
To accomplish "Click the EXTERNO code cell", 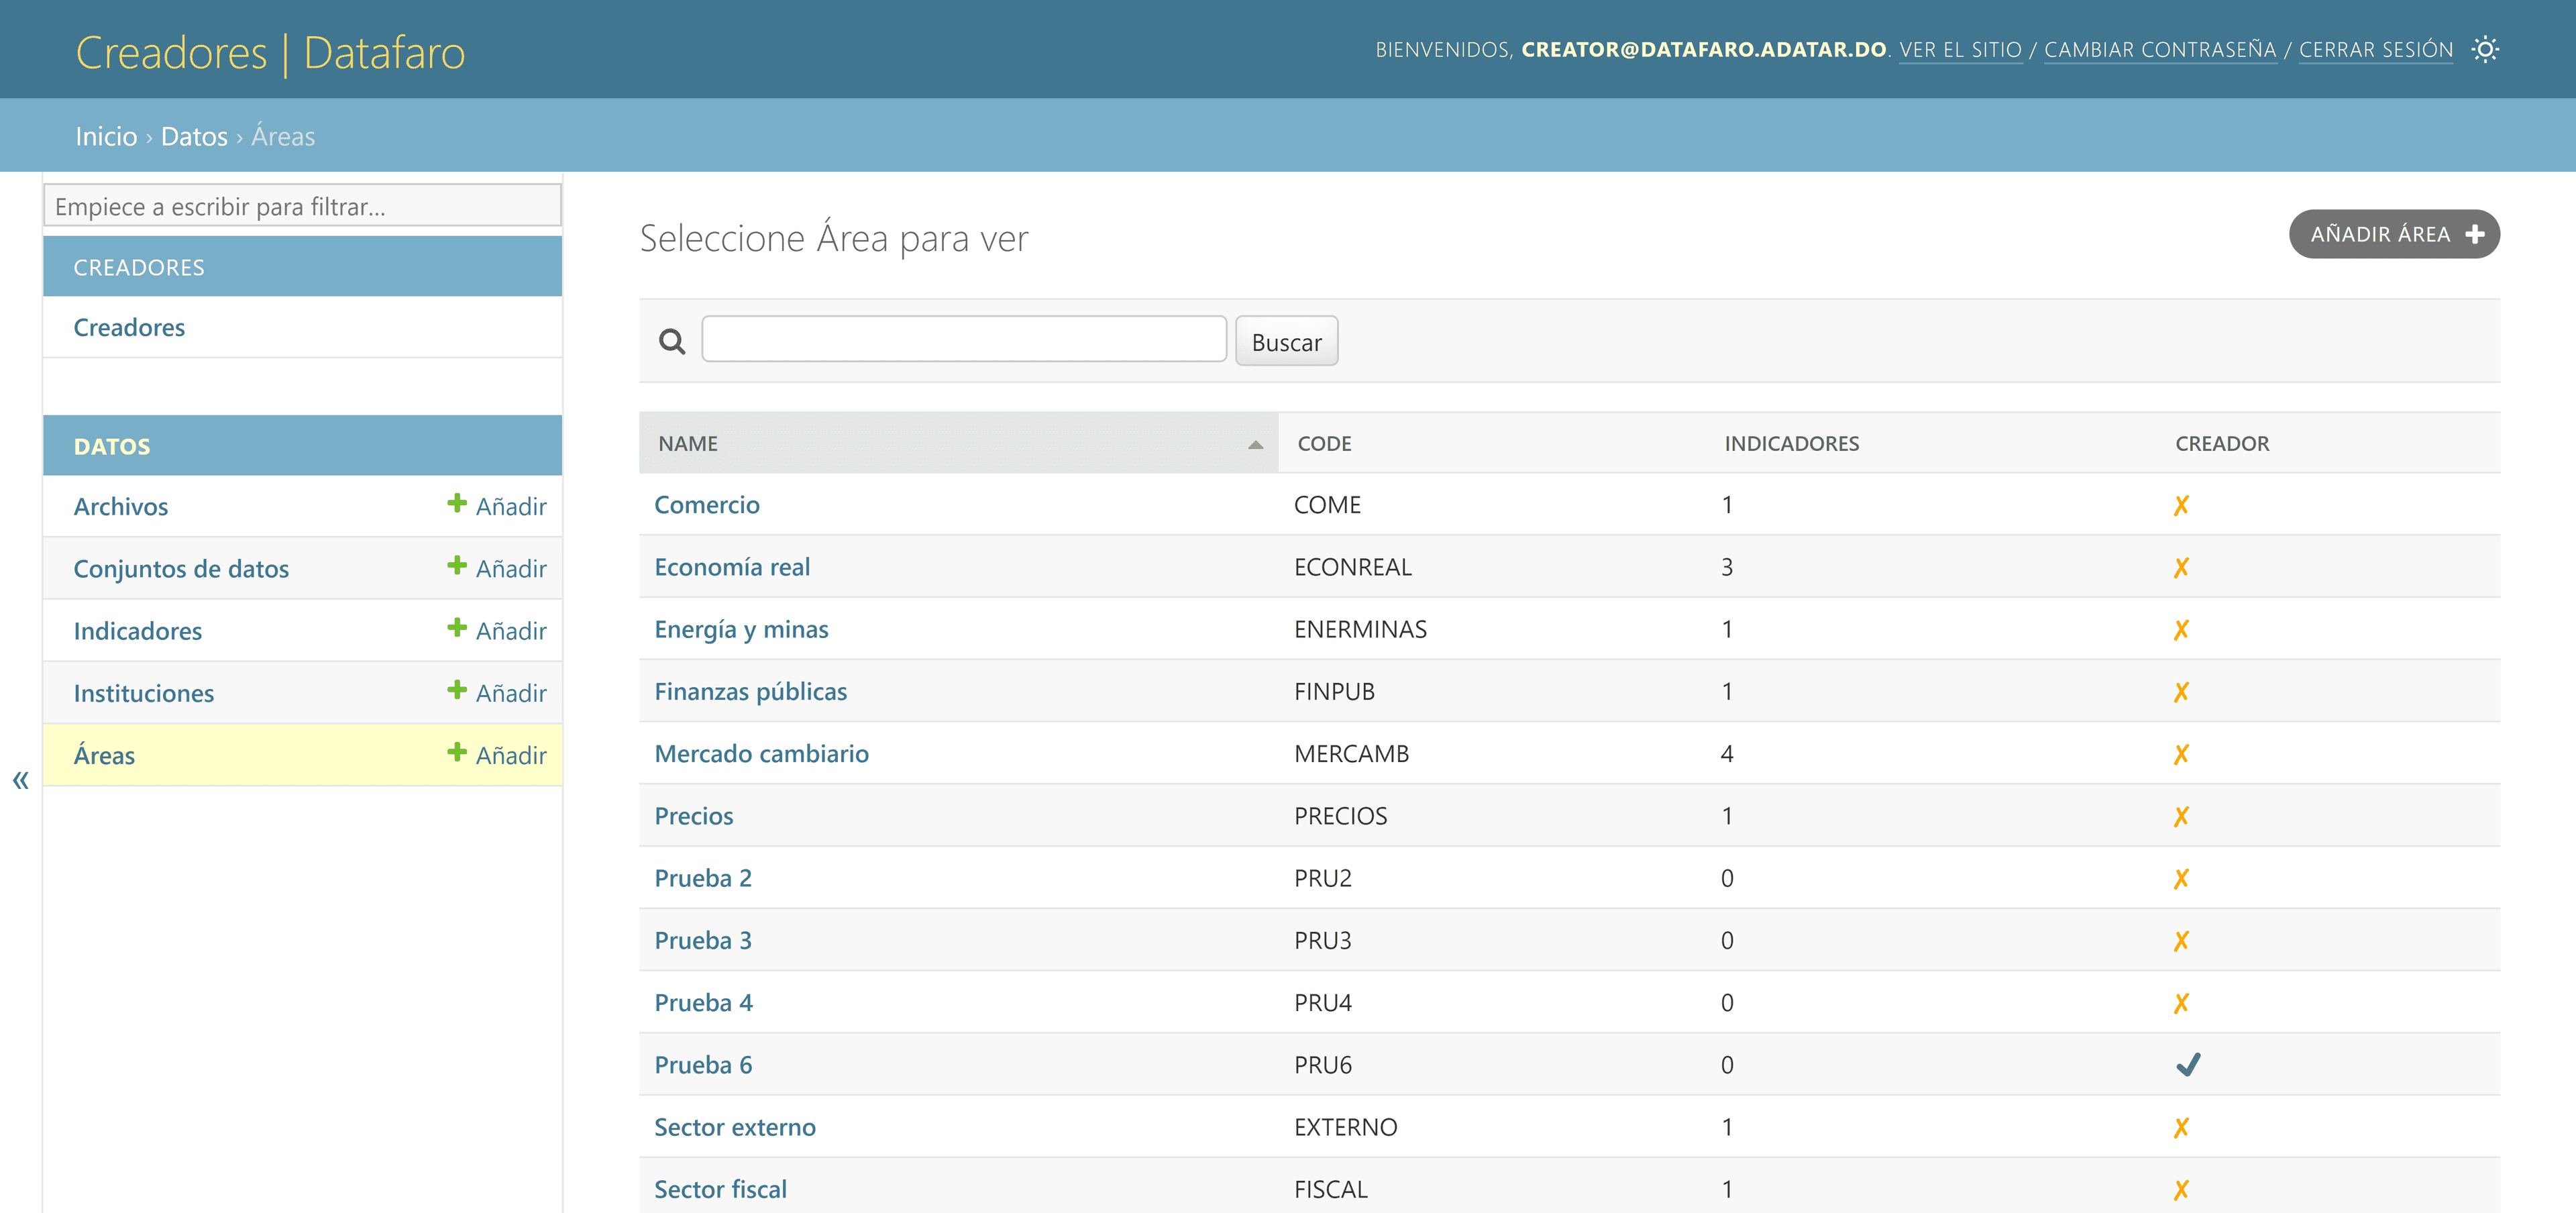I will tap(1345, 1127).
